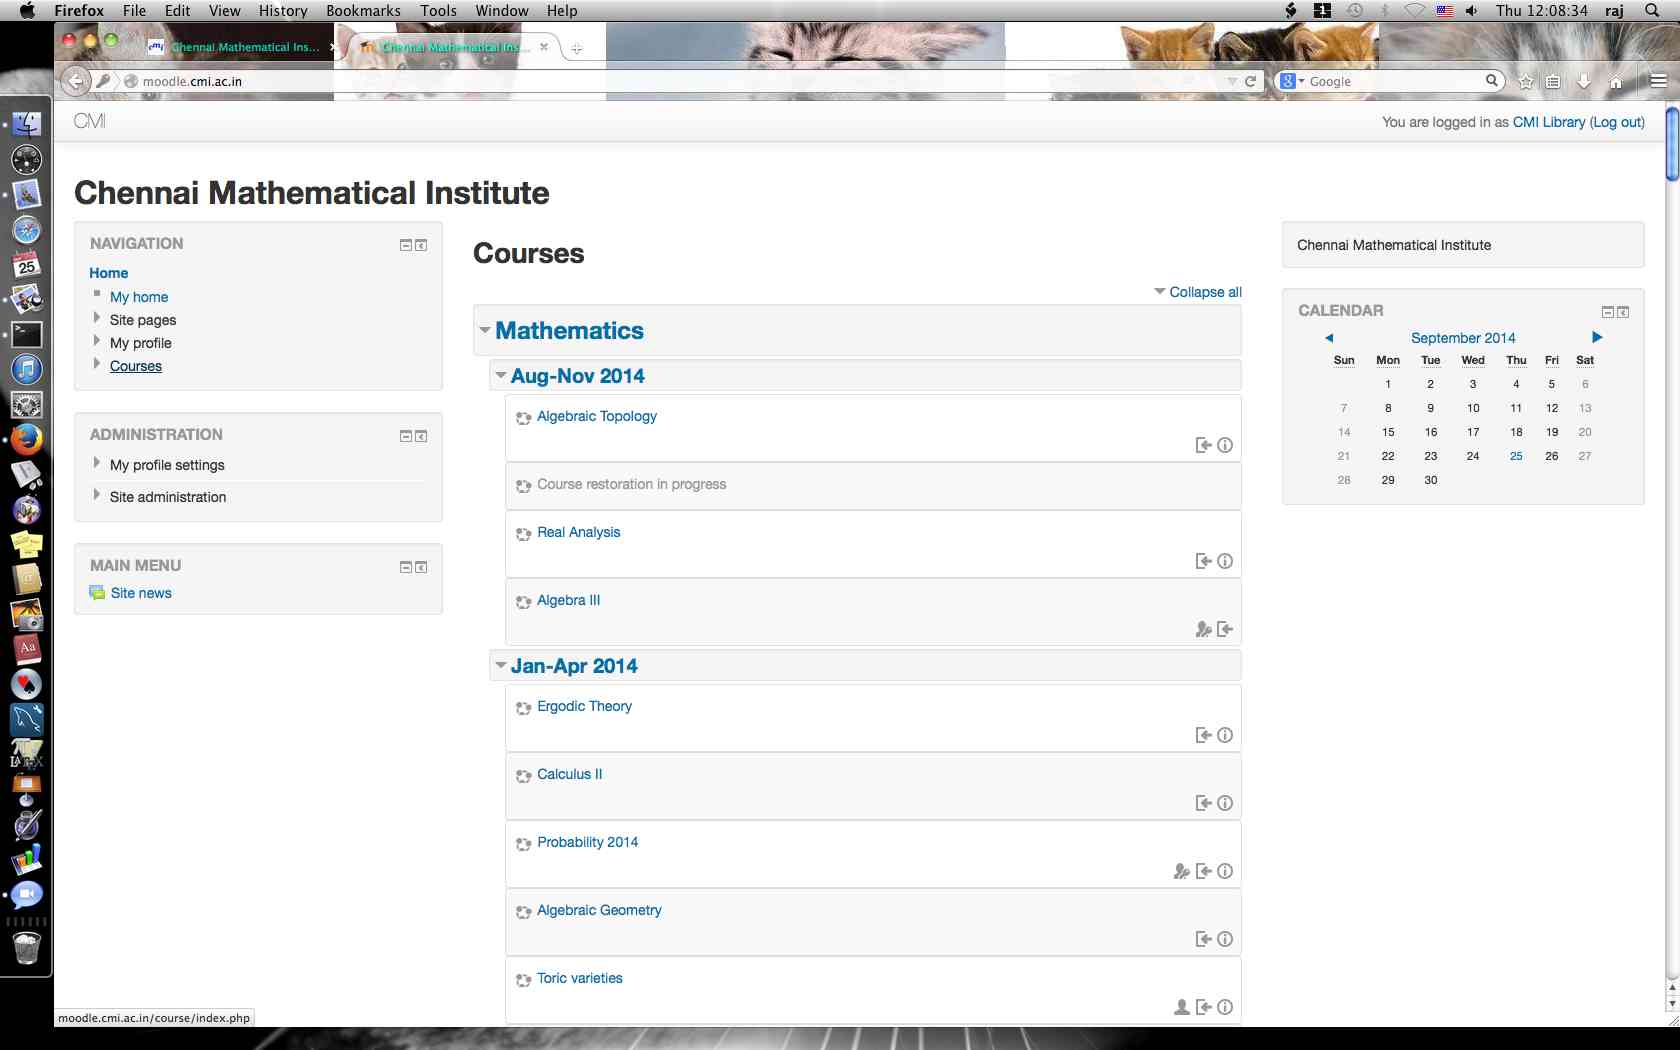Click enrolment key icon for Probability 2014
Screen dimensions: 1680x1050
pyautogui.click(x=1182, y=871)
